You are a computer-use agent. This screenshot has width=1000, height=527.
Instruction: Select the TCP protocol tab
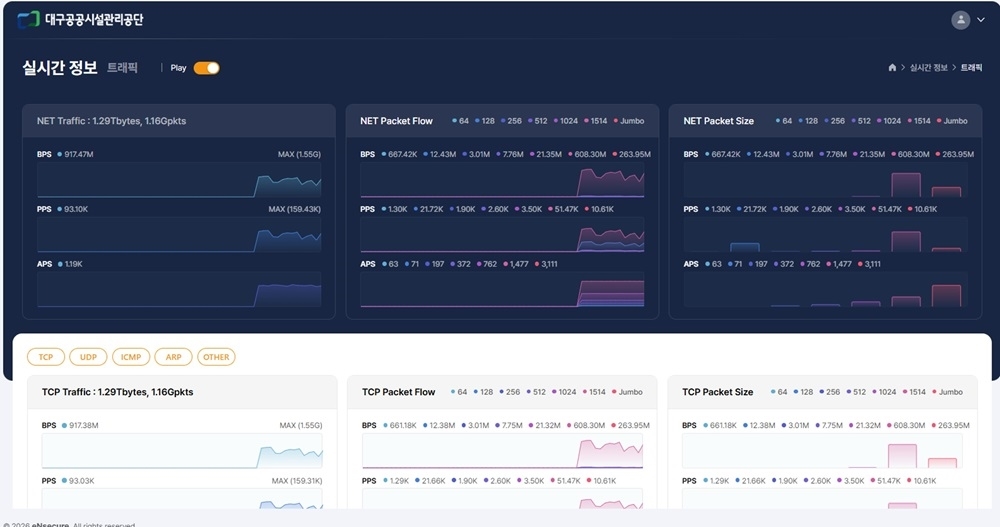(46, 357)
